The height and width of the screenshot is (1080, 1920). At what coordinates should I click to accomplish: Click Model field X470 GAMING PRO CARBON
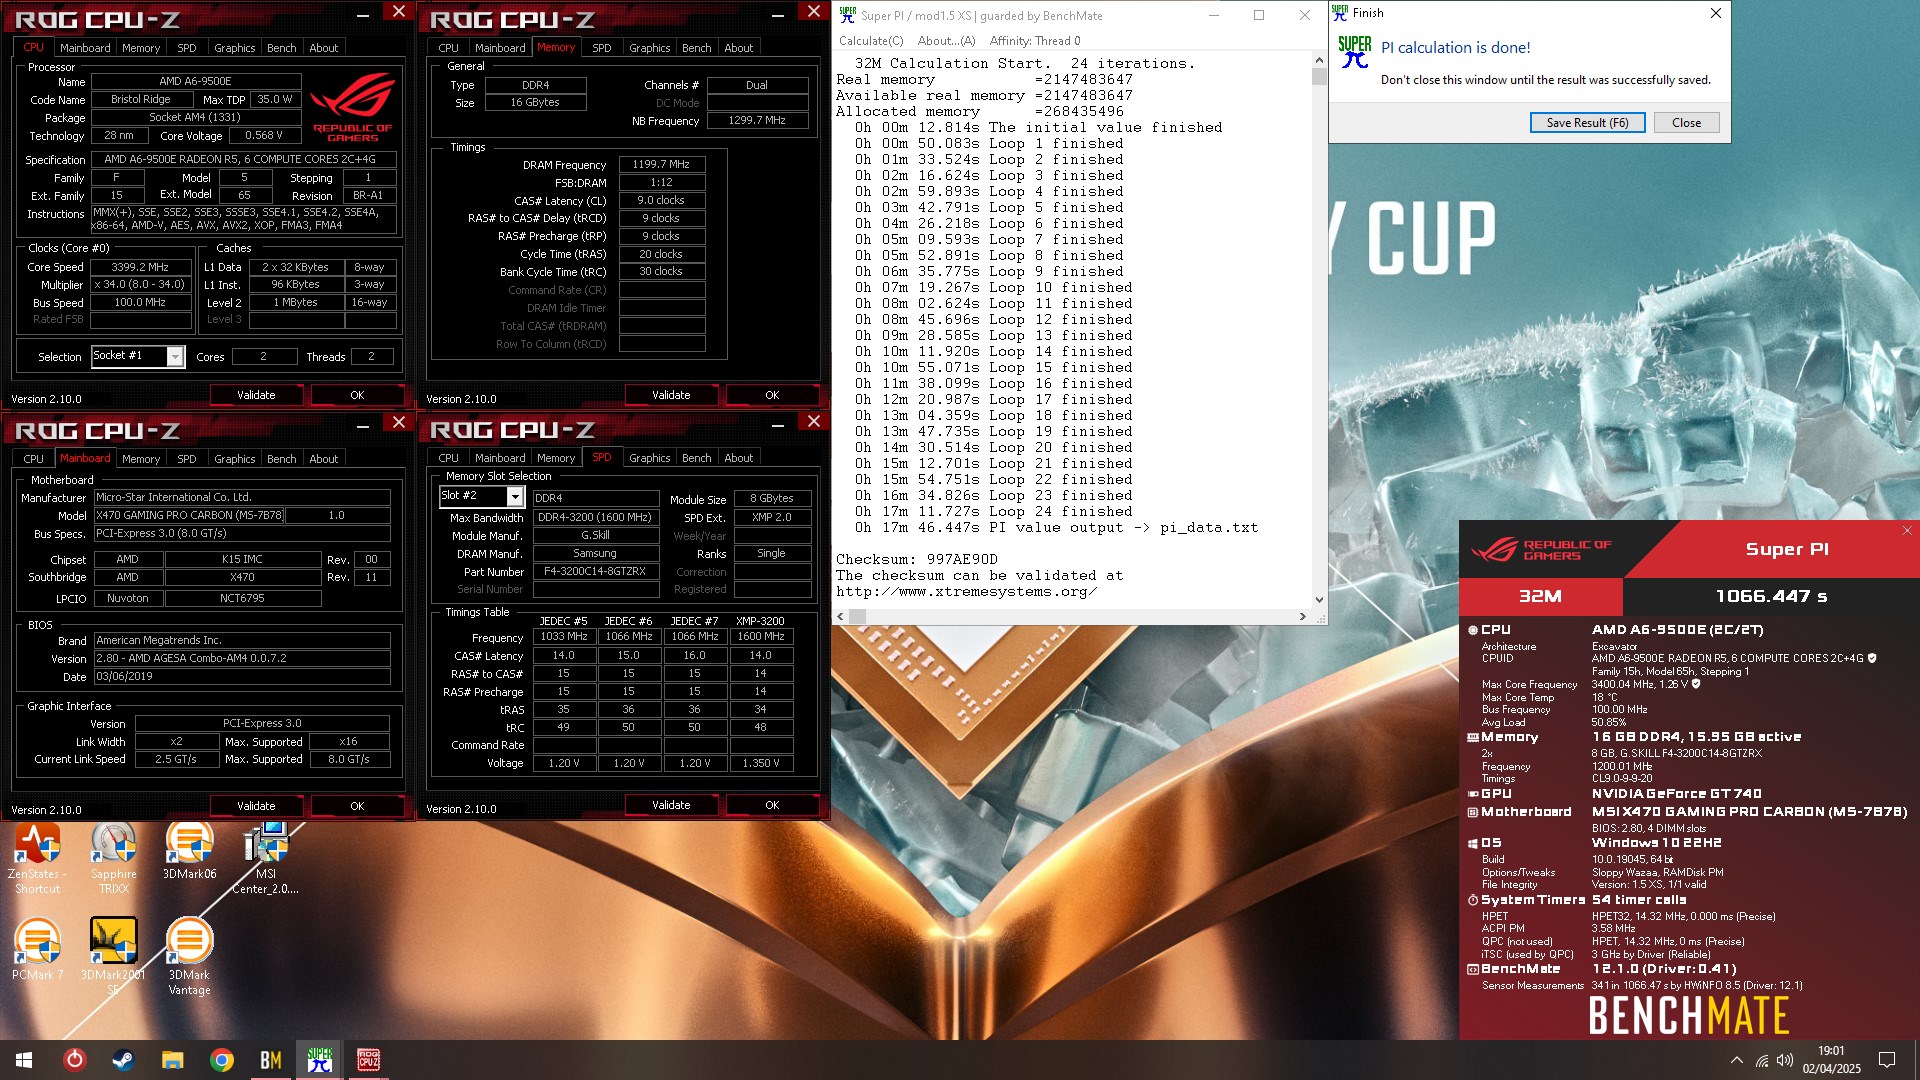coord(189,516)
